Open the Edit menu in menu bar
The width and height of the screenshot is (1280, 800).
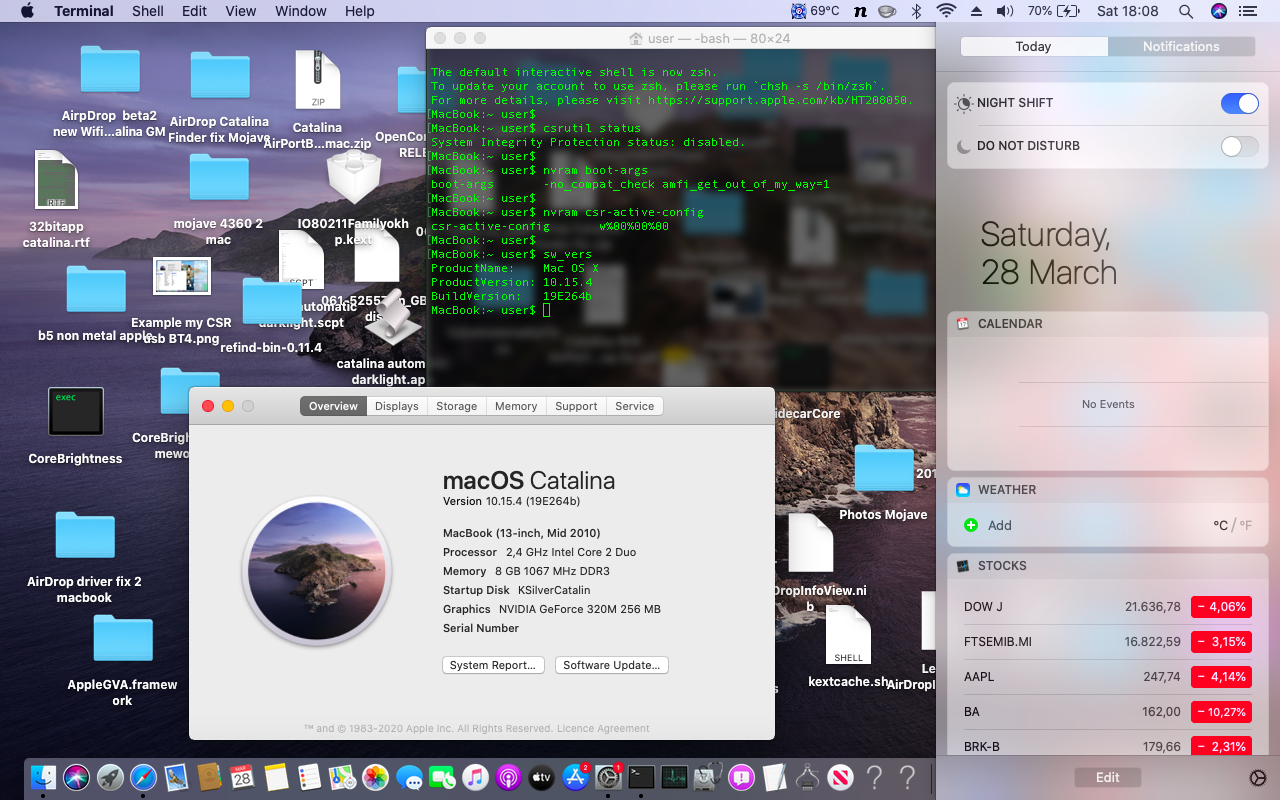pos(194,11)
